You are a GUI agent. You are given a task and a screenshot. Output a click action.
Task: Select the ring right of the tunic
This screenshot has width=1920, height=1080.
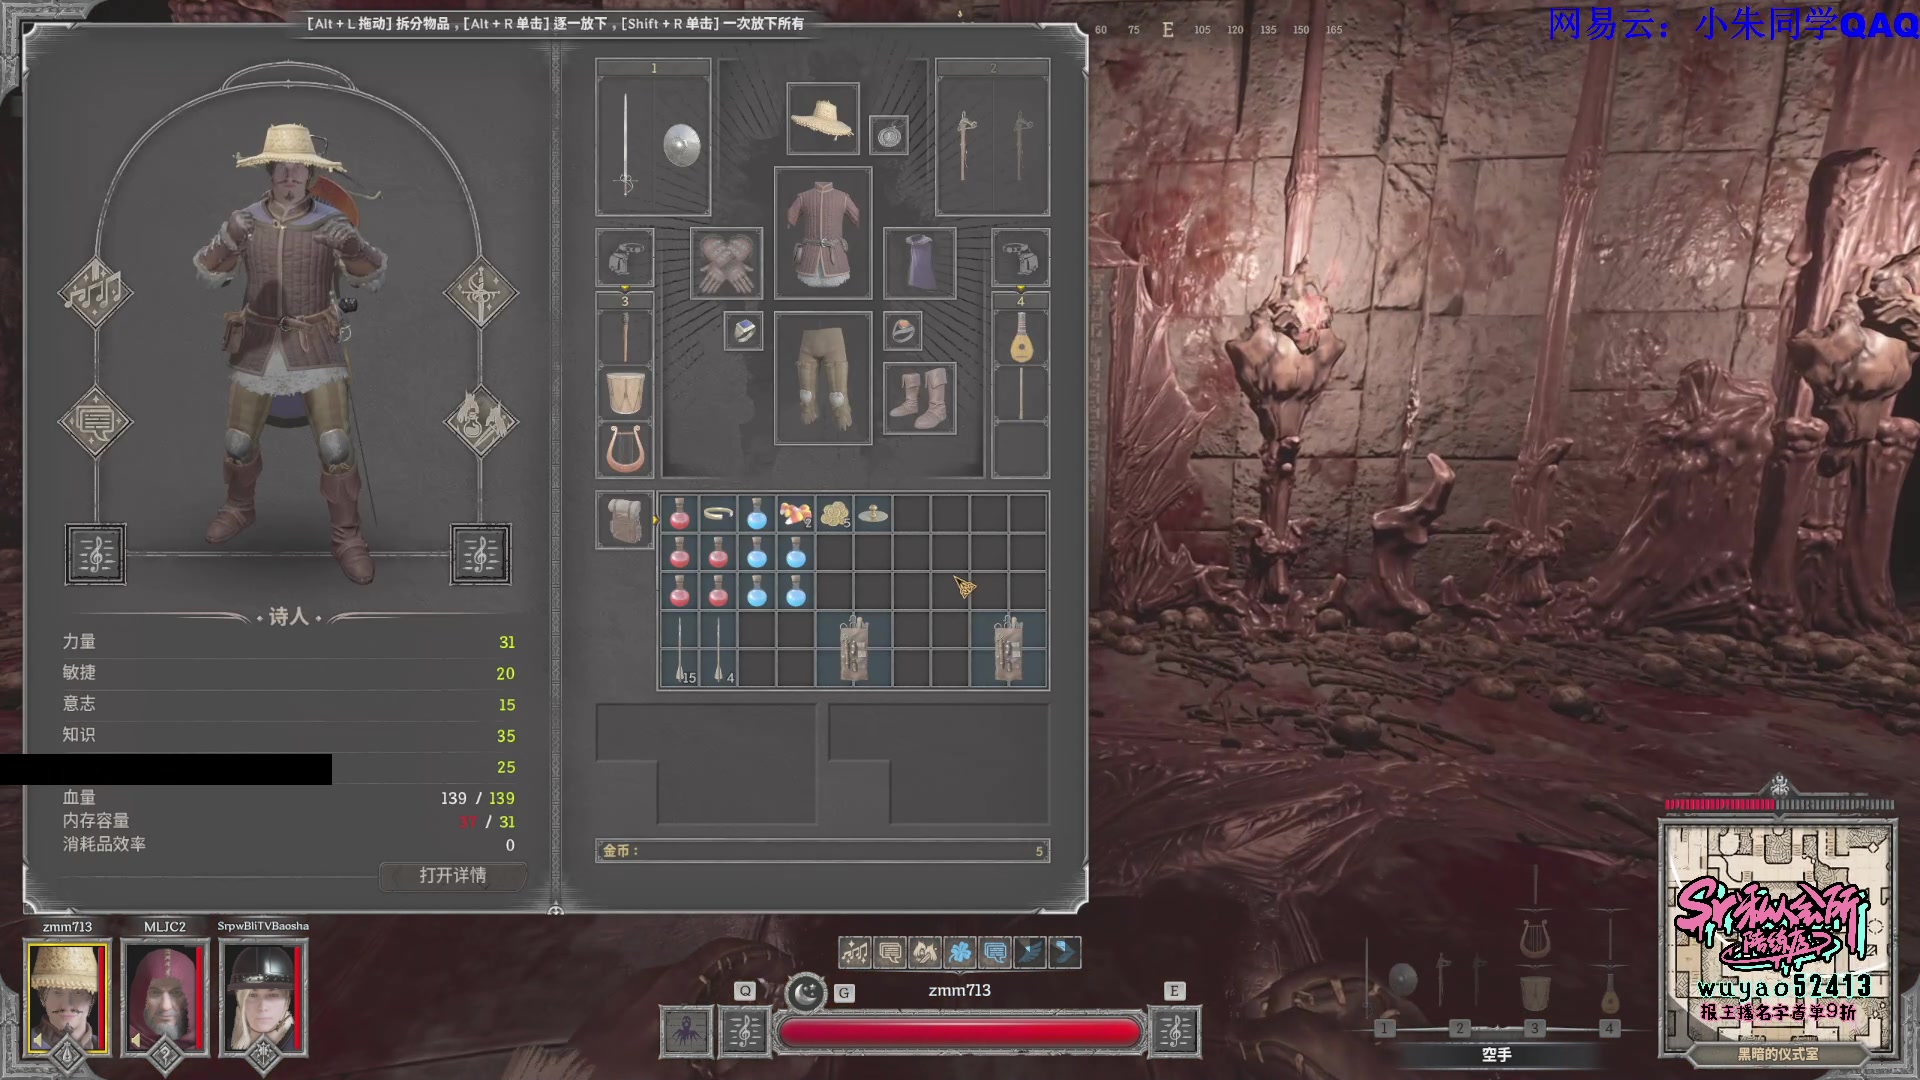tap(902, 331)
